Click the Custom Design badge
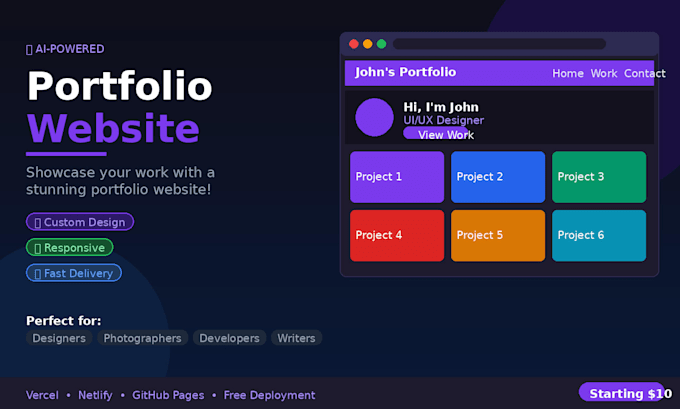This screenshot has width=680, height=409. 80,222
